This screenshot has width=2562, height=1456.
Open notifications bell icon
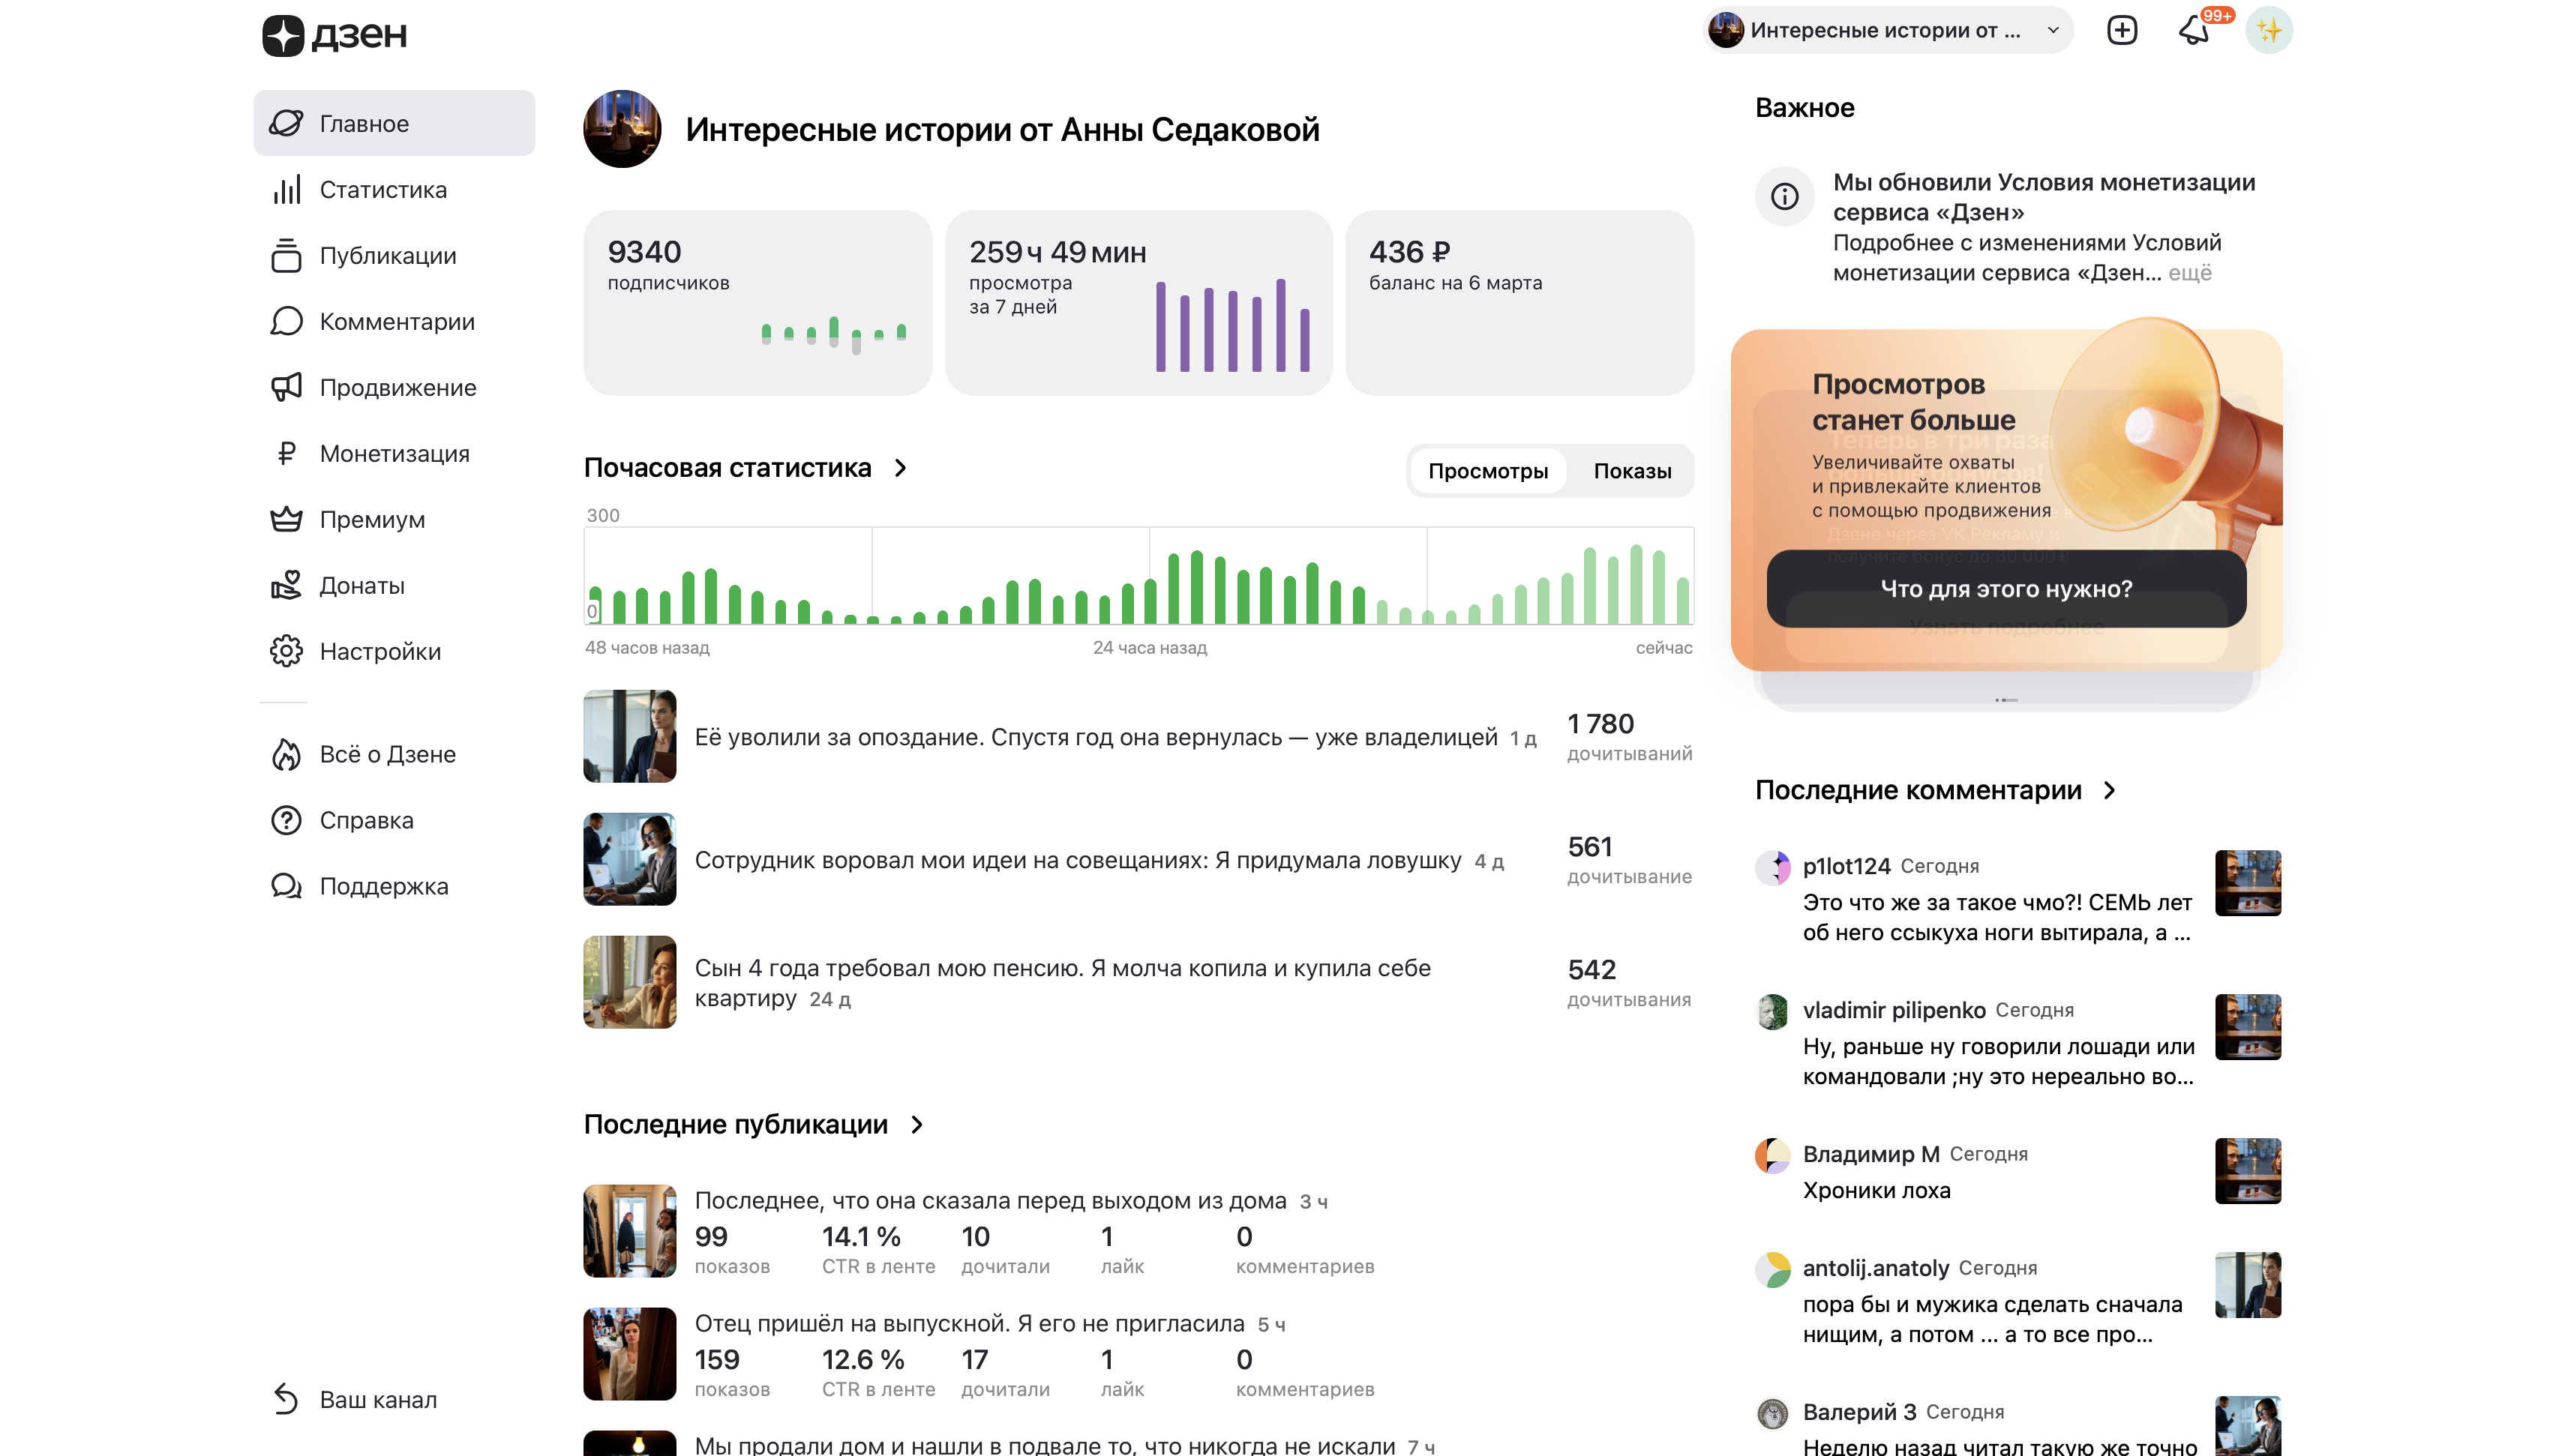[2194, 30]
